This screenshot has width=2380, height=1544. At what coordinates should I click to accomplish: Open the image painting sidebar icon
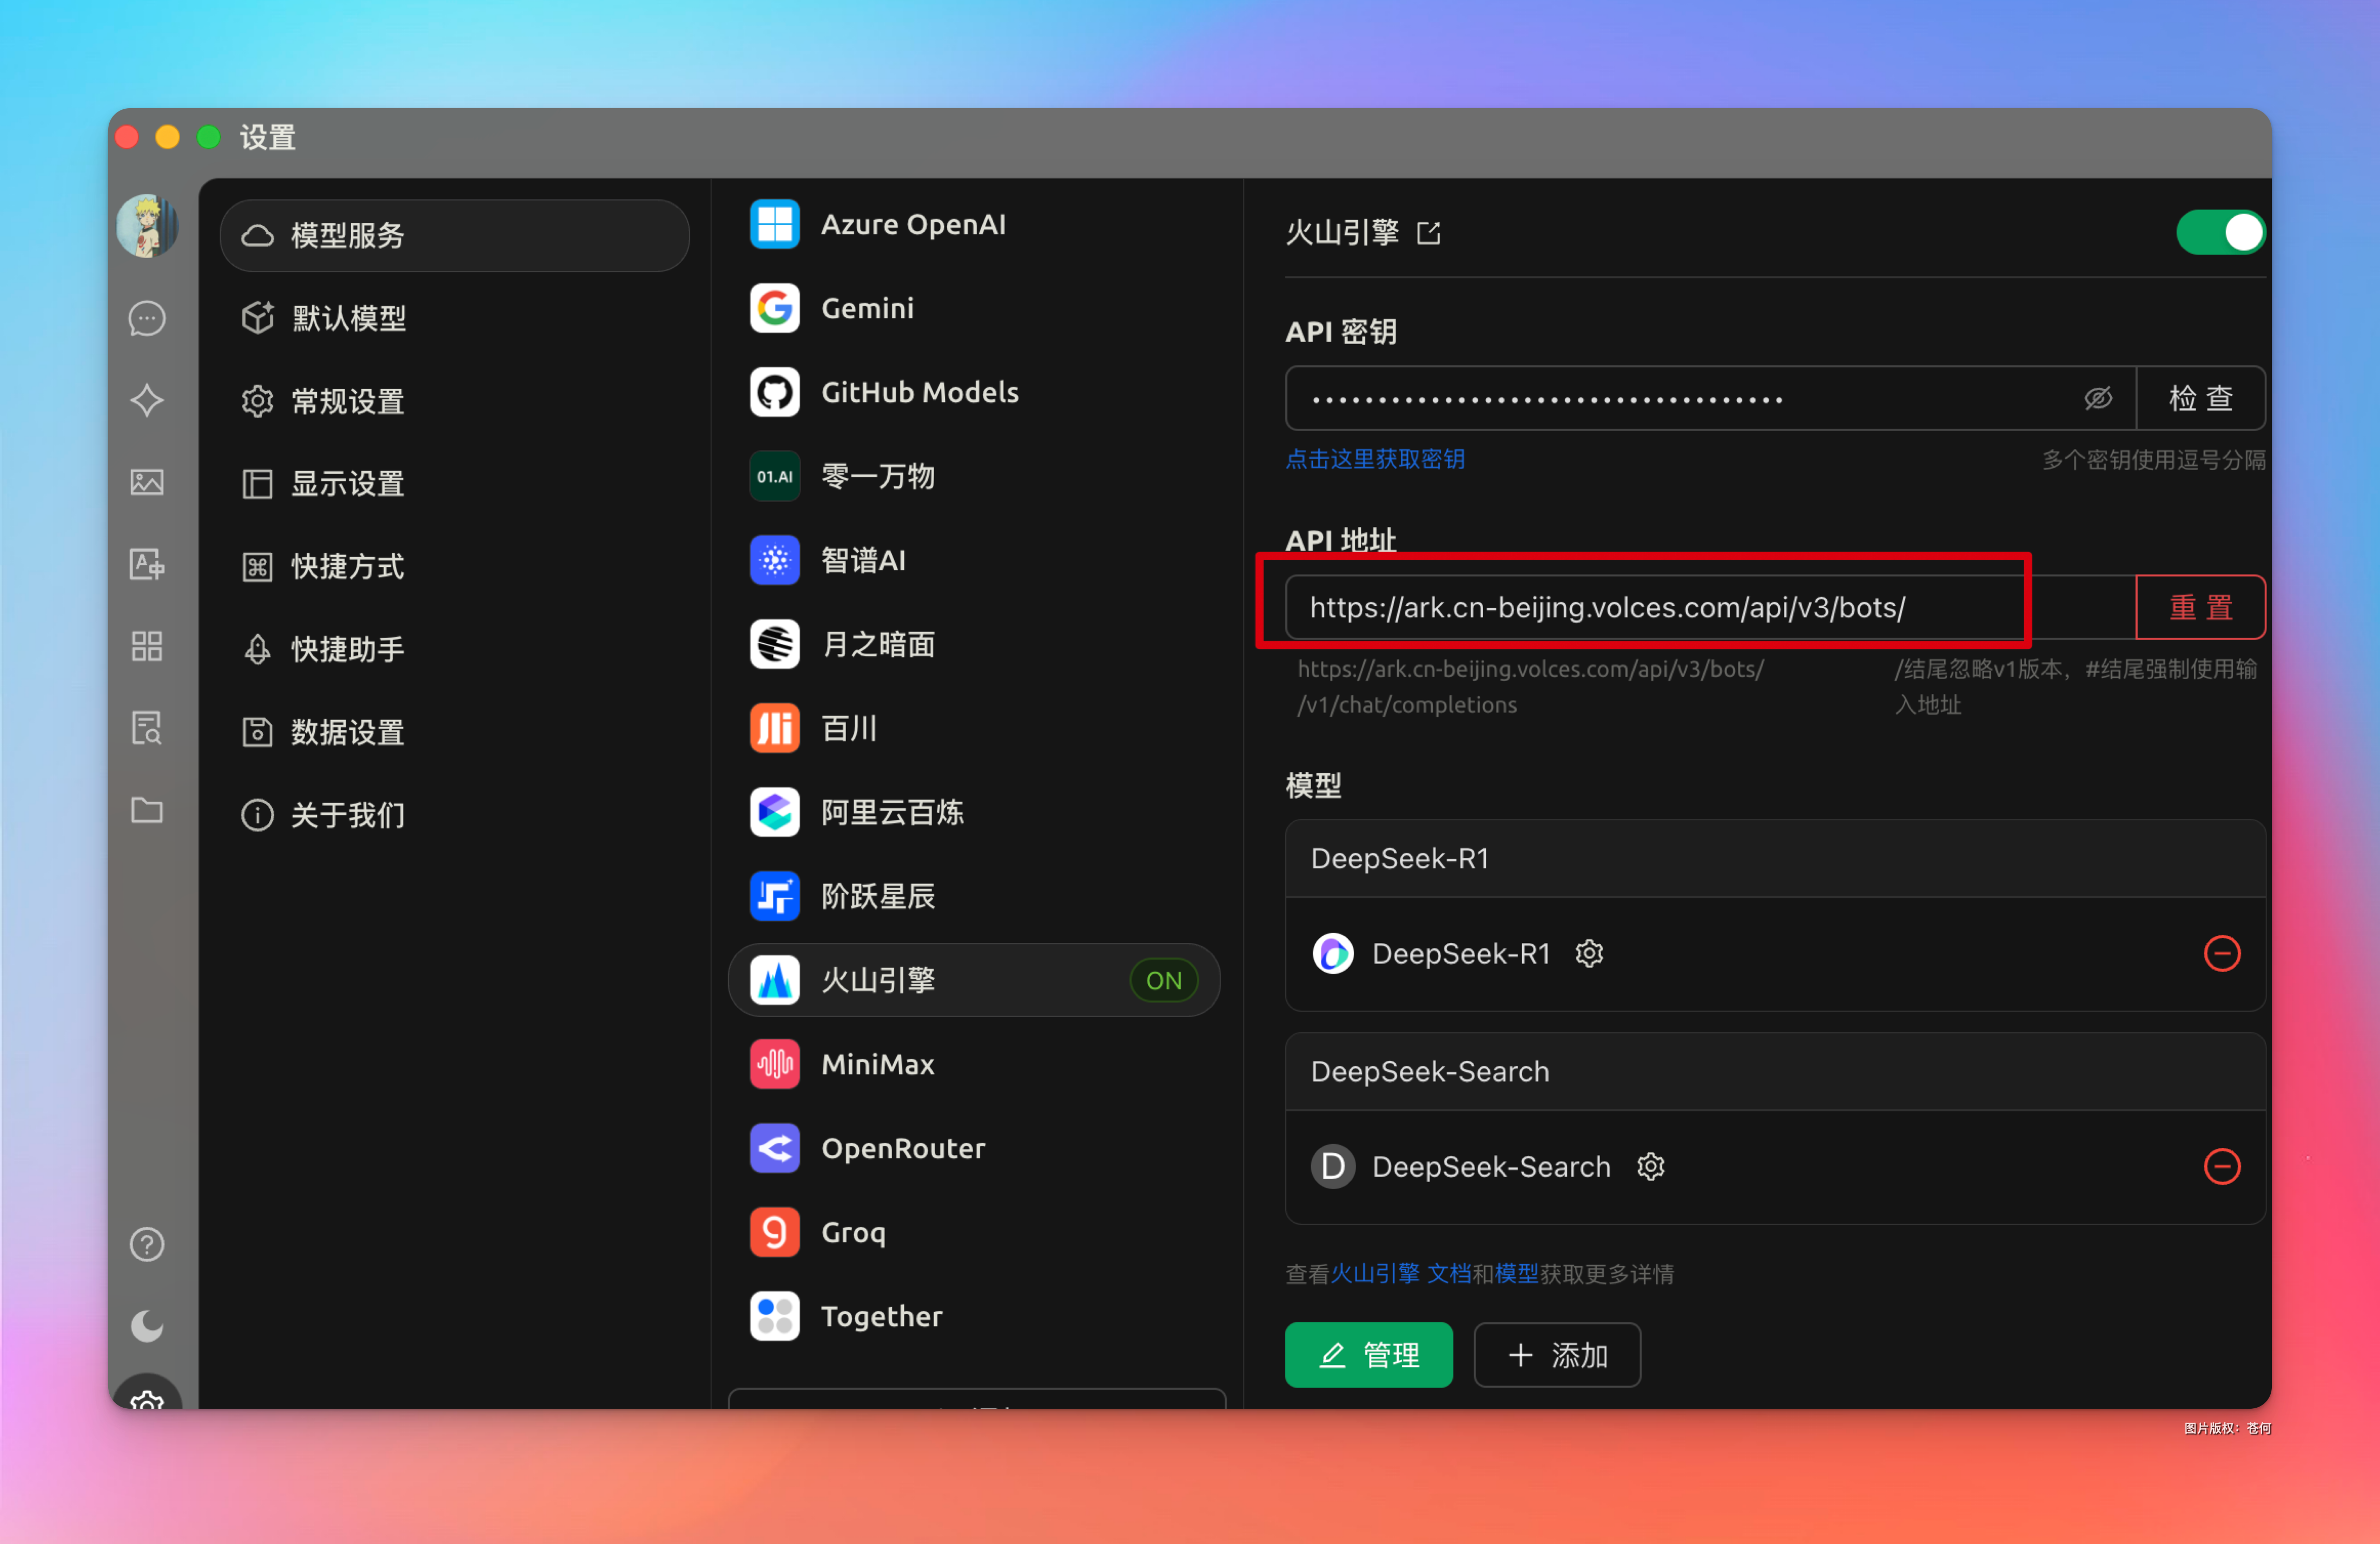coord(147,482)
